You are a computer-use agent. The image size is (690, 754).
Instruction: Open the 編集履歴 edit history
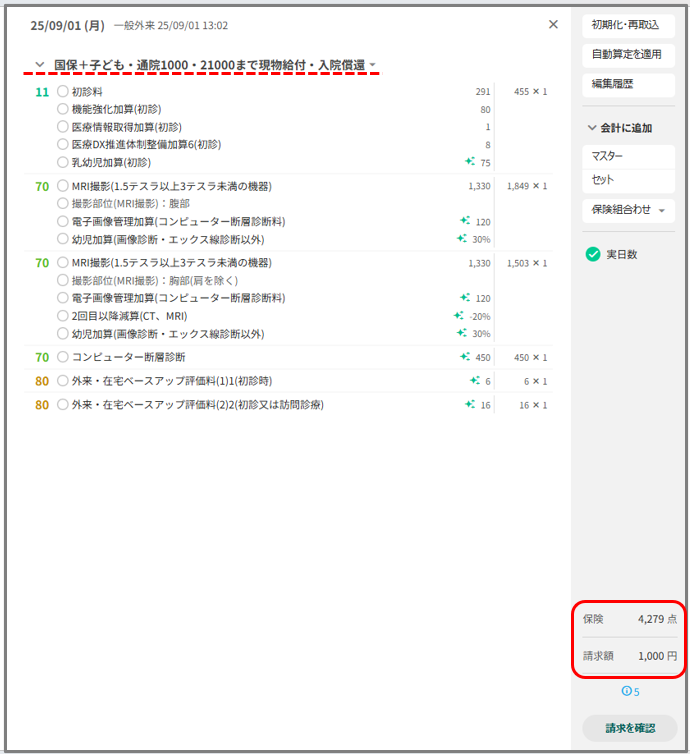pos(628,84)
